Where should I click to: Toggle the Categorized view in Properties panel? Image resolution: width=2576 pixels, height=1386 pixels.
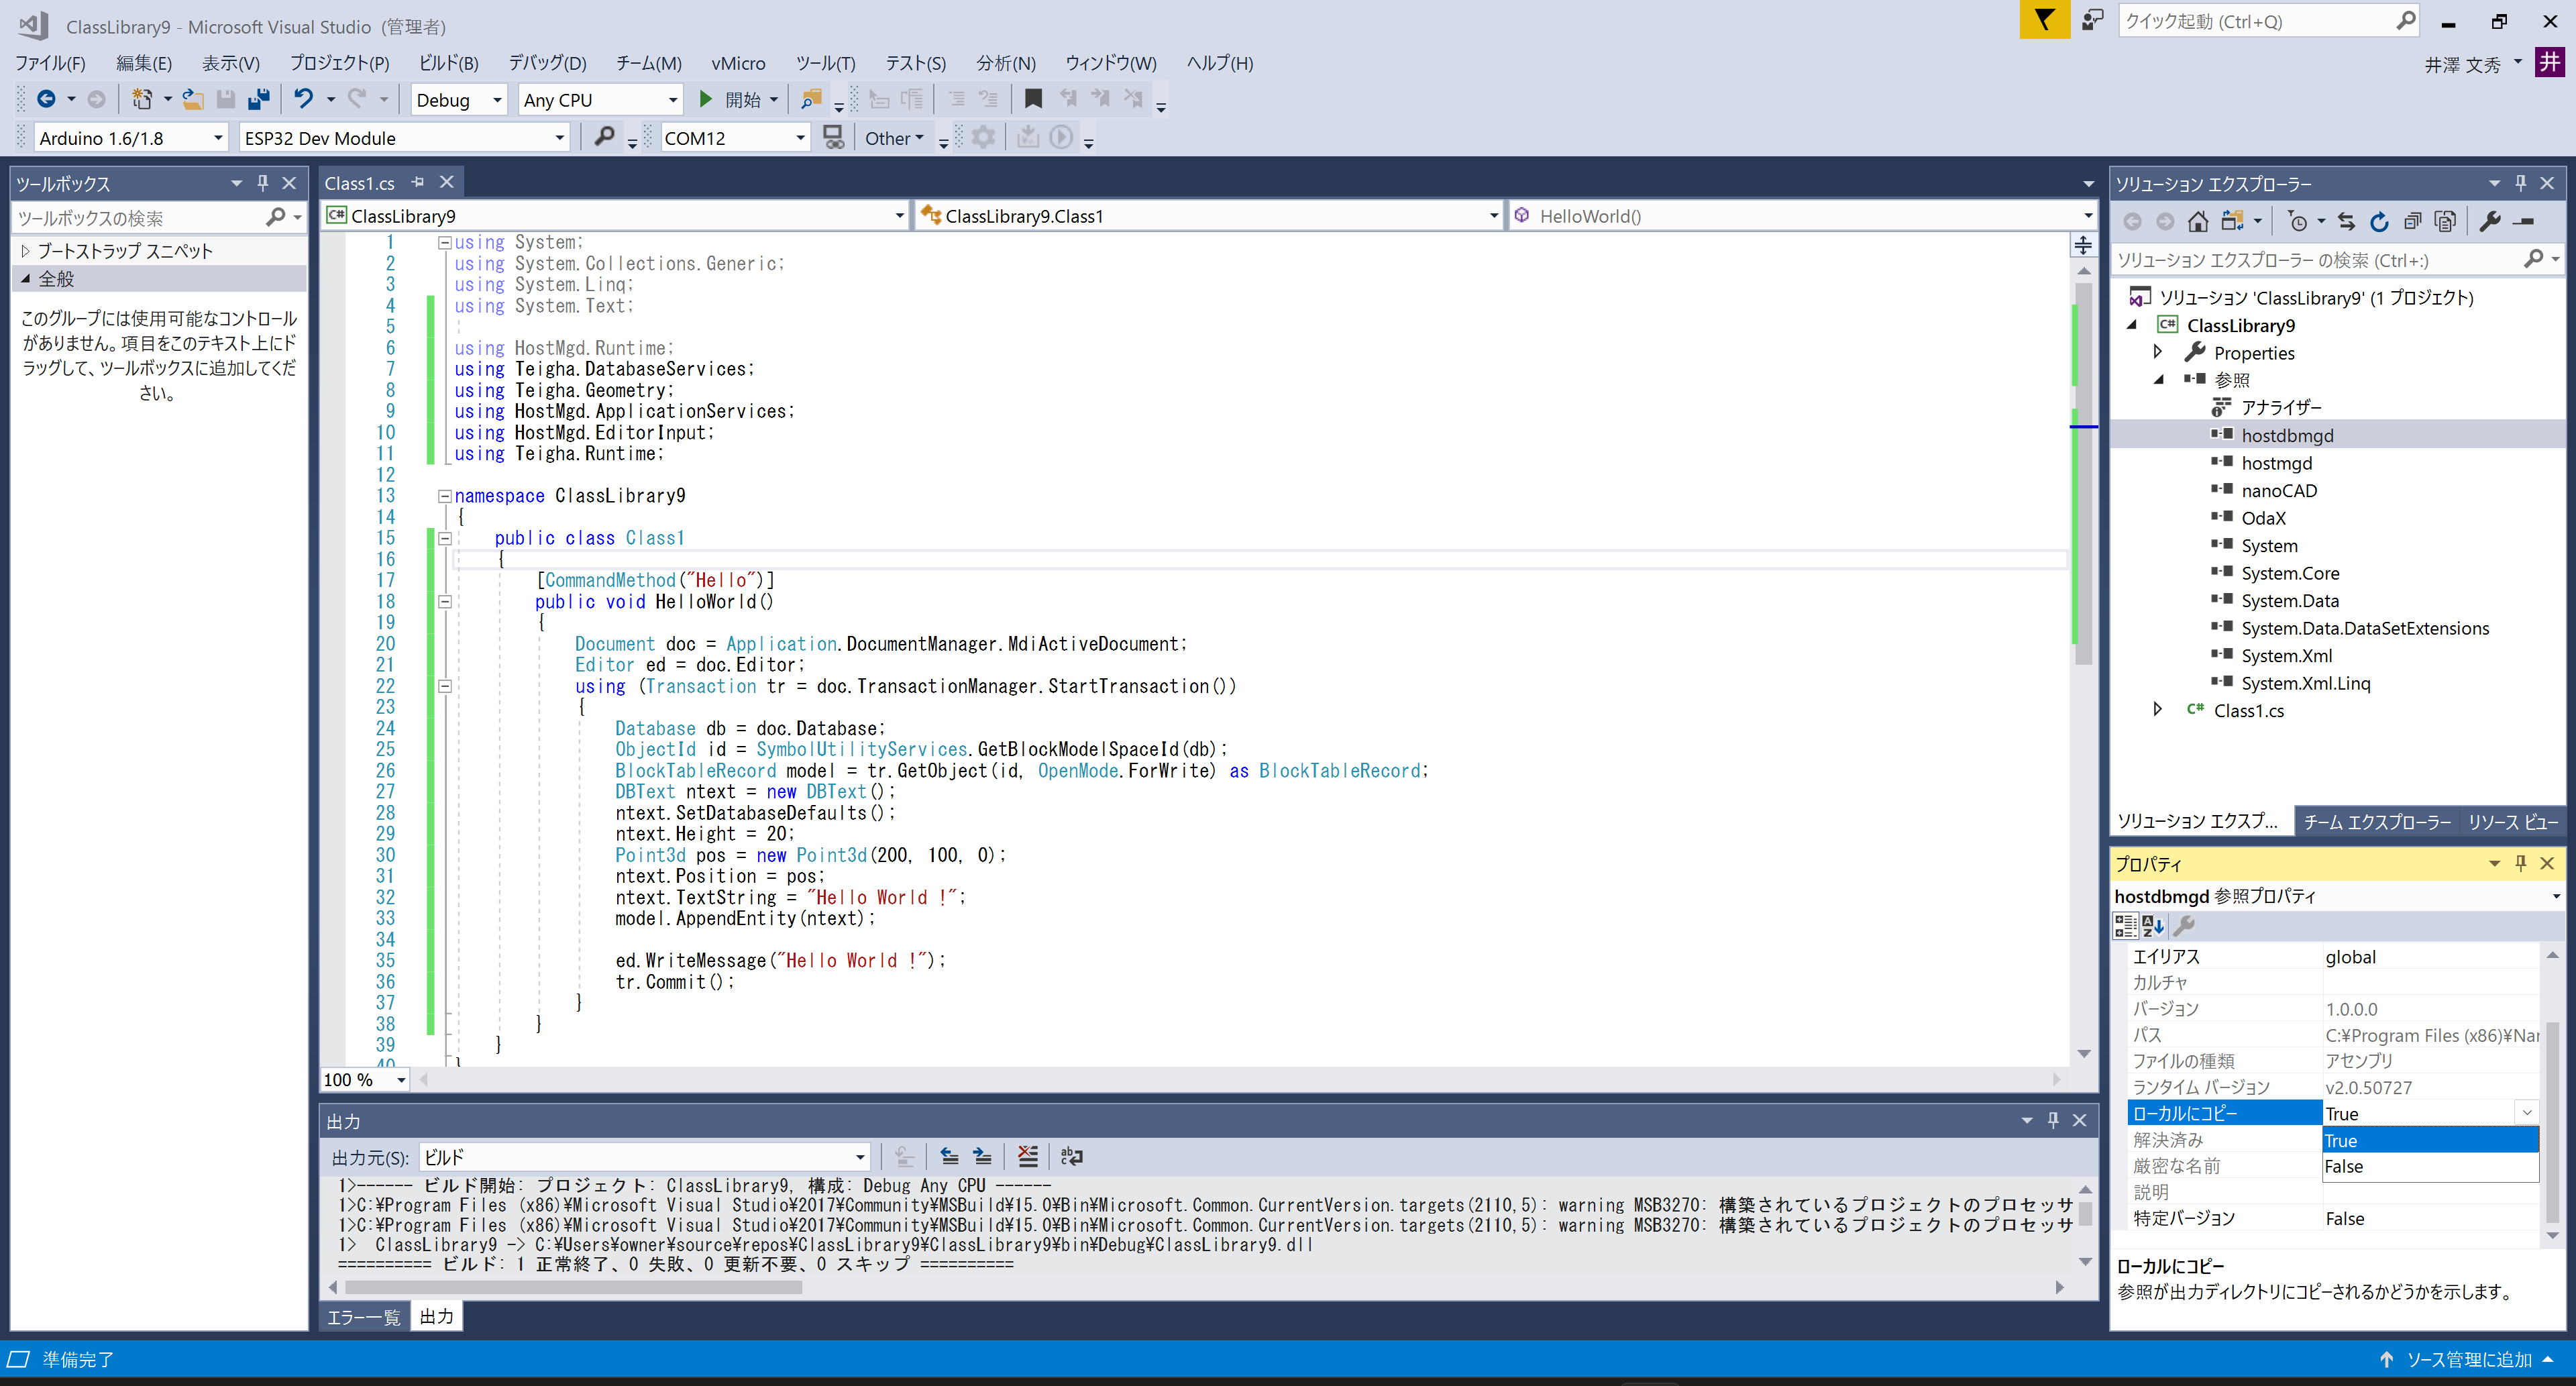coord(2126,926)
